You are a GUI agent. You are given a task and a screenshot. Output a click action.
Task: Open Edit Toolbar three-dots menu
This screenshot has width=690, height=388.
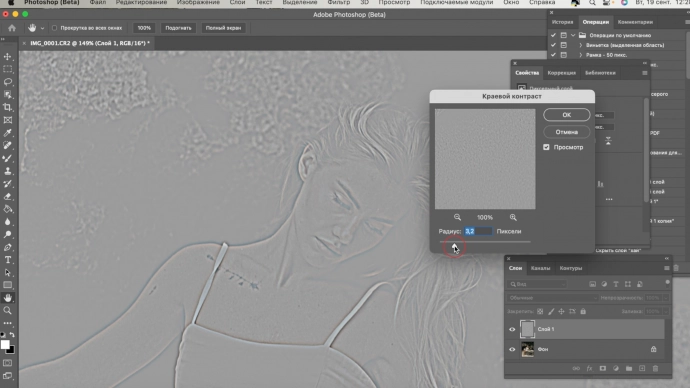click(7, 323)
